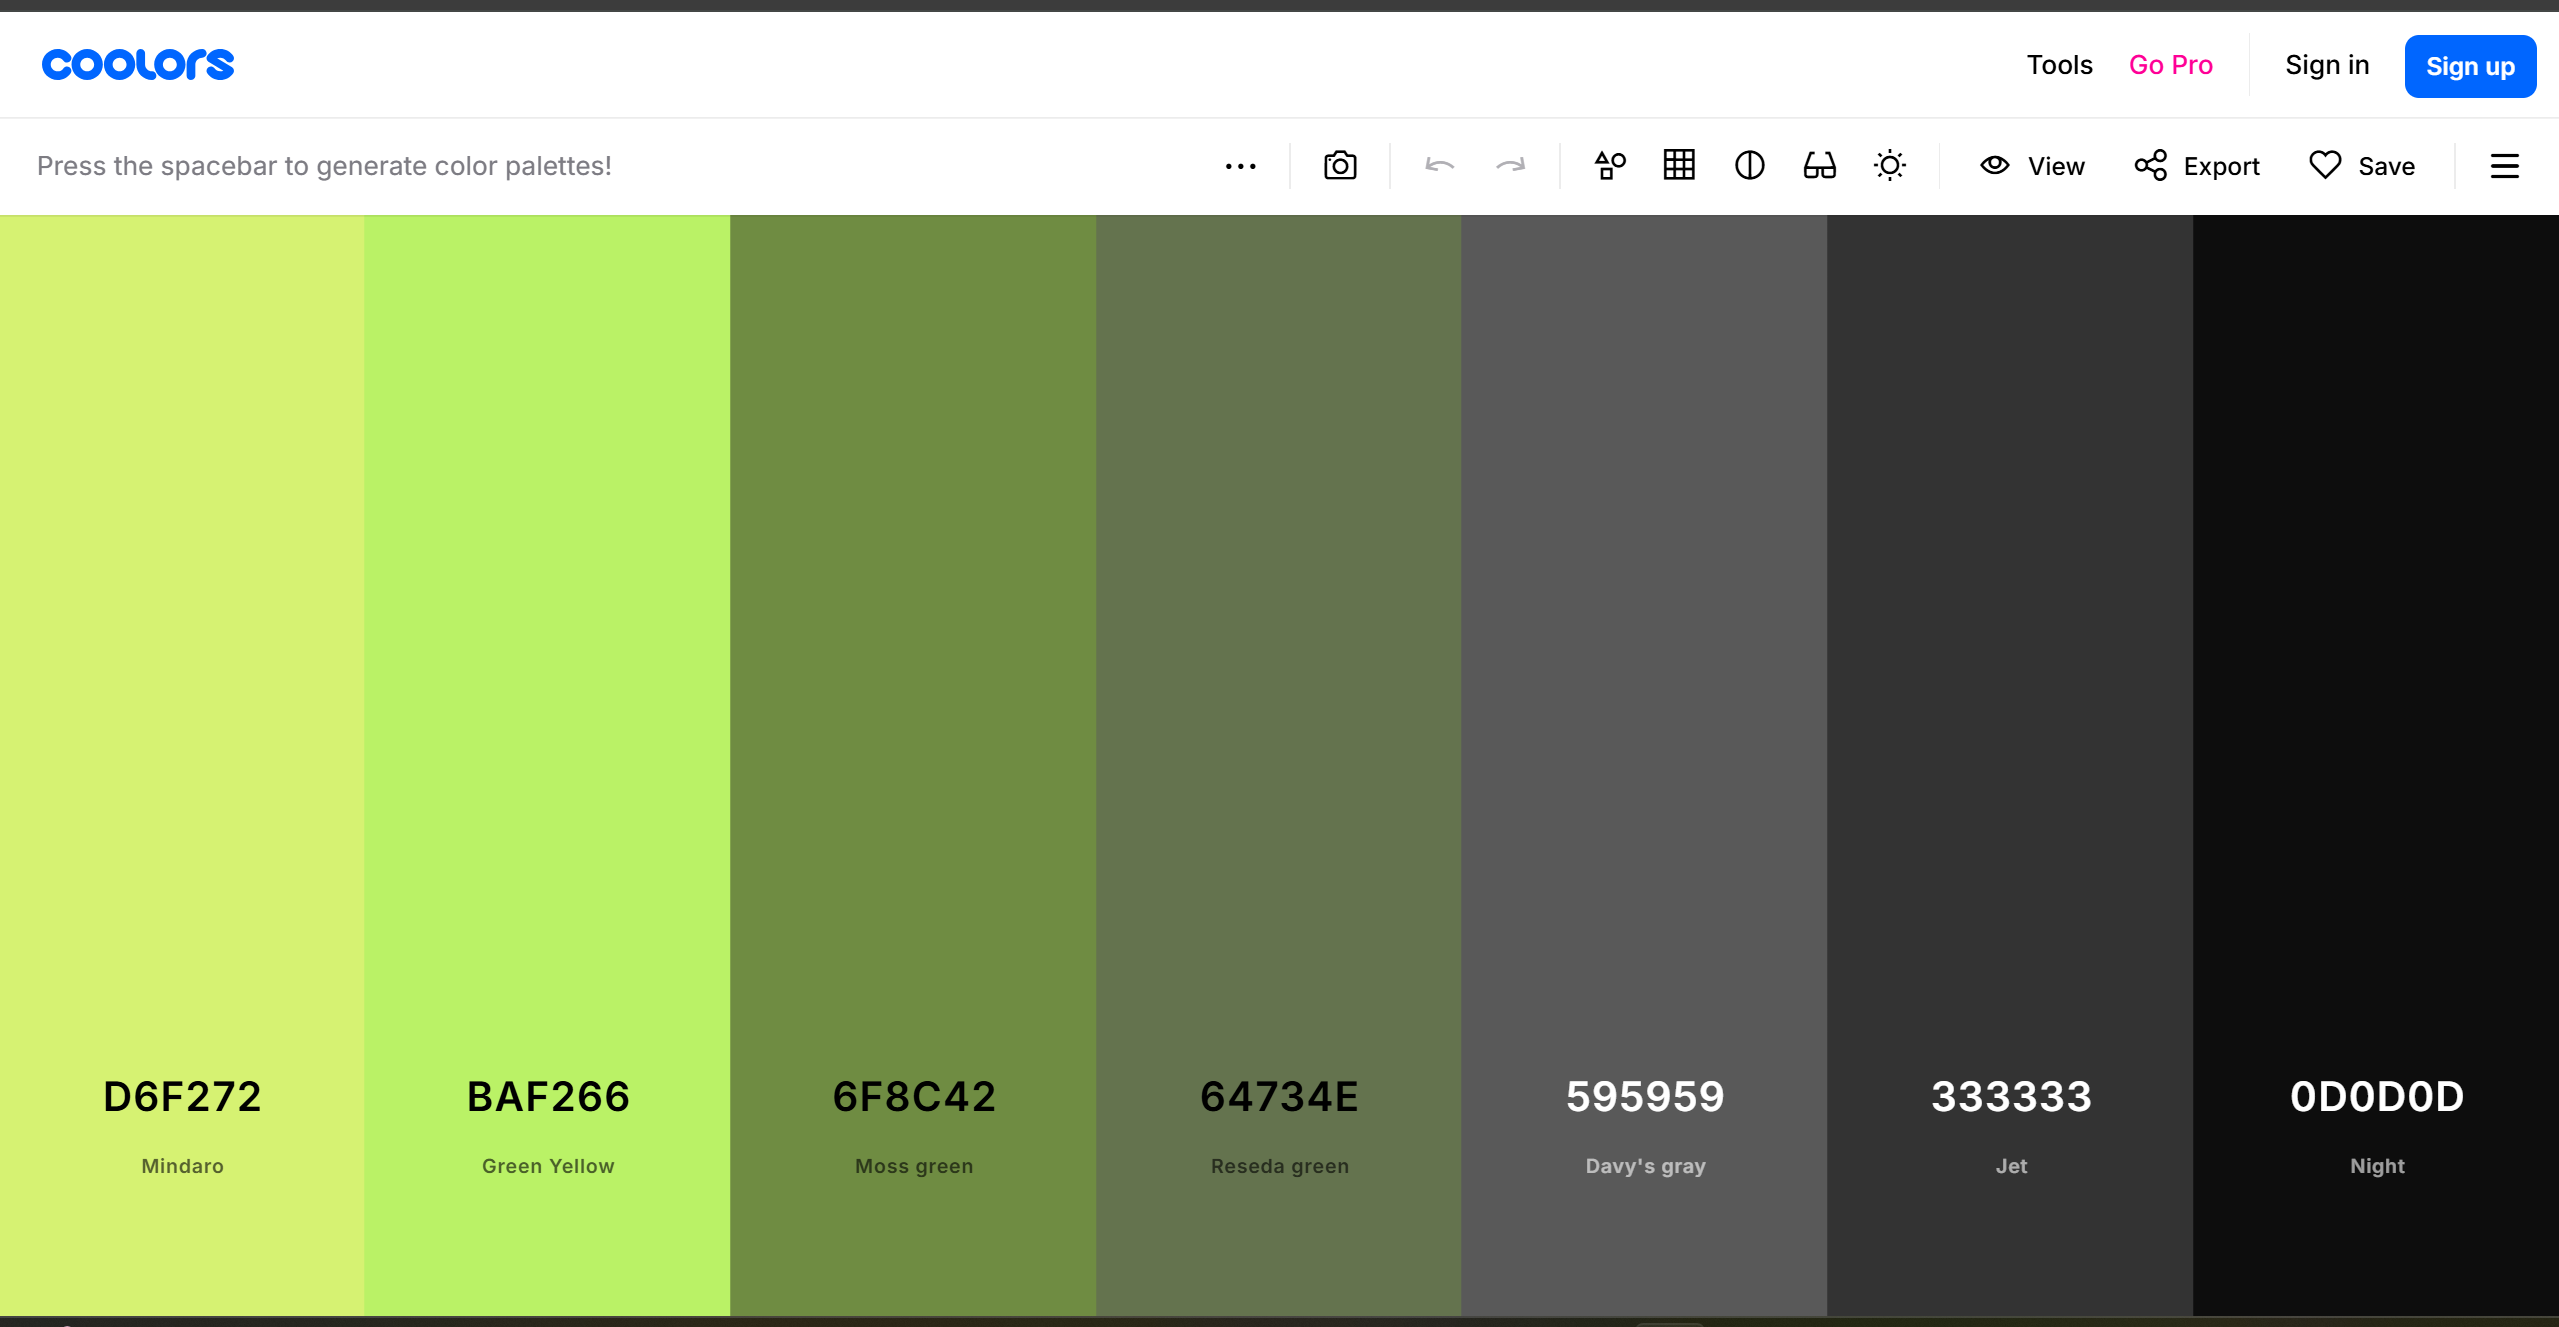Click the undo arrow icon

pos(1439,165)
